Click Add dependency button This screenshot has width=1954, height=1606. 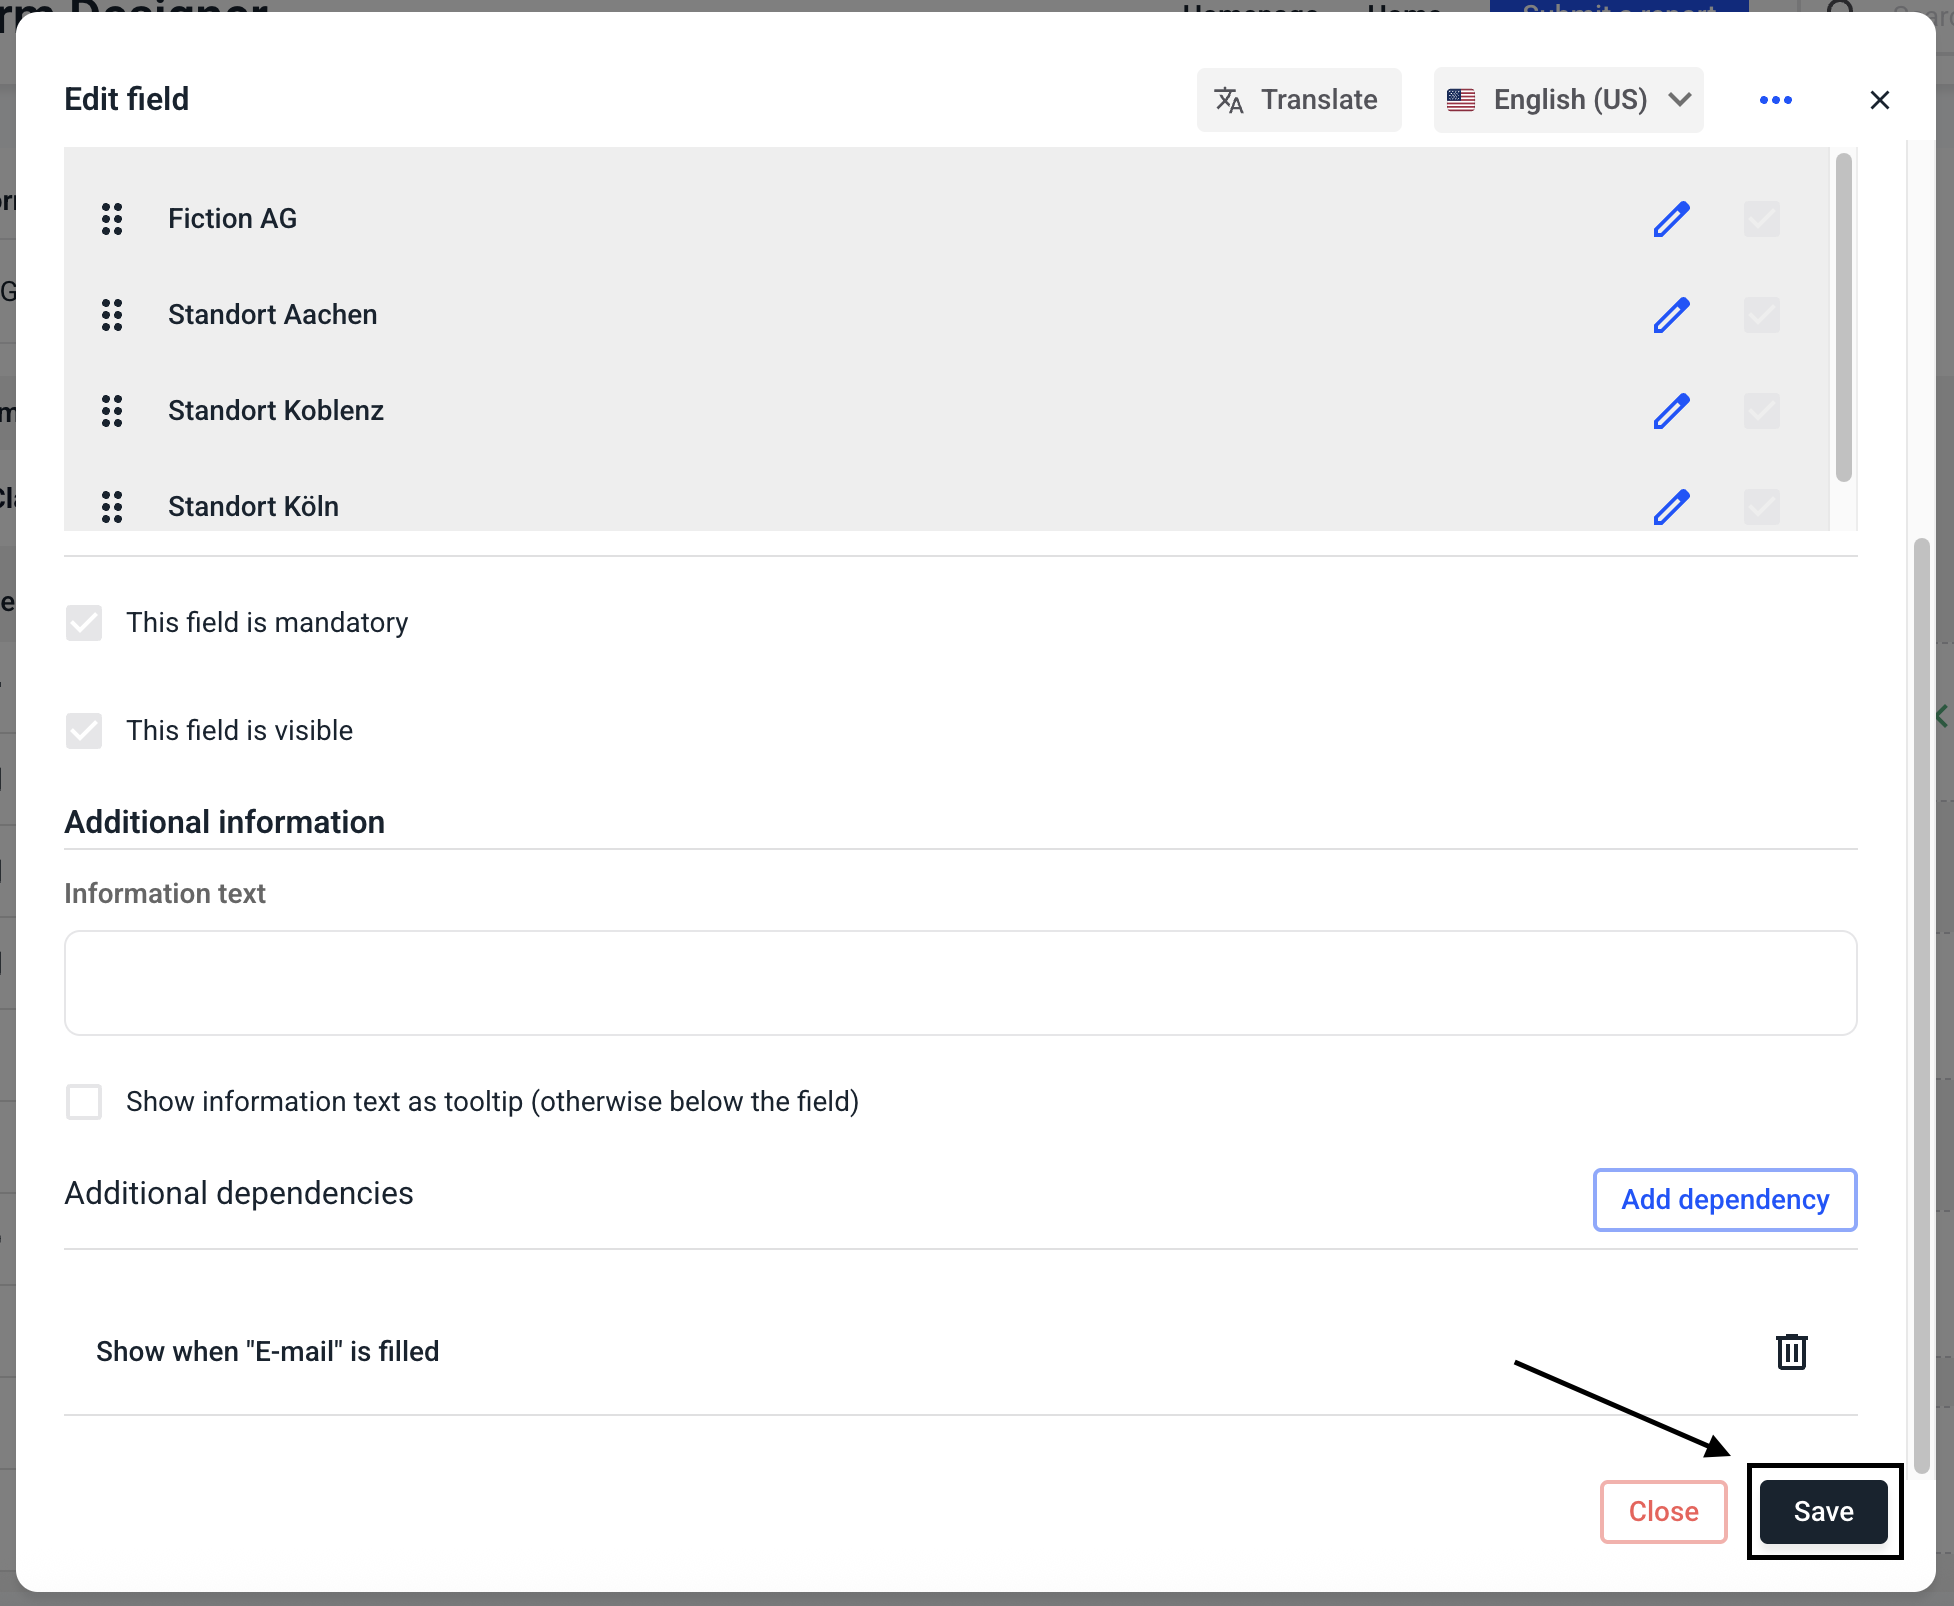pos(1724,1199)
